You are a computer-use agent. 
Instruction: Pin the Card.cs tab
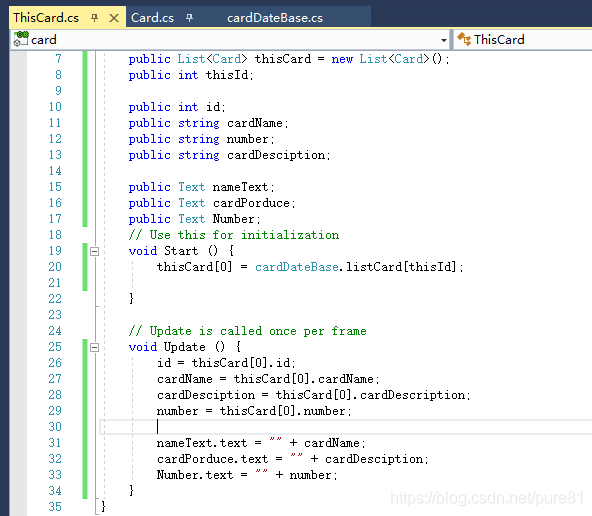(190, 17)
